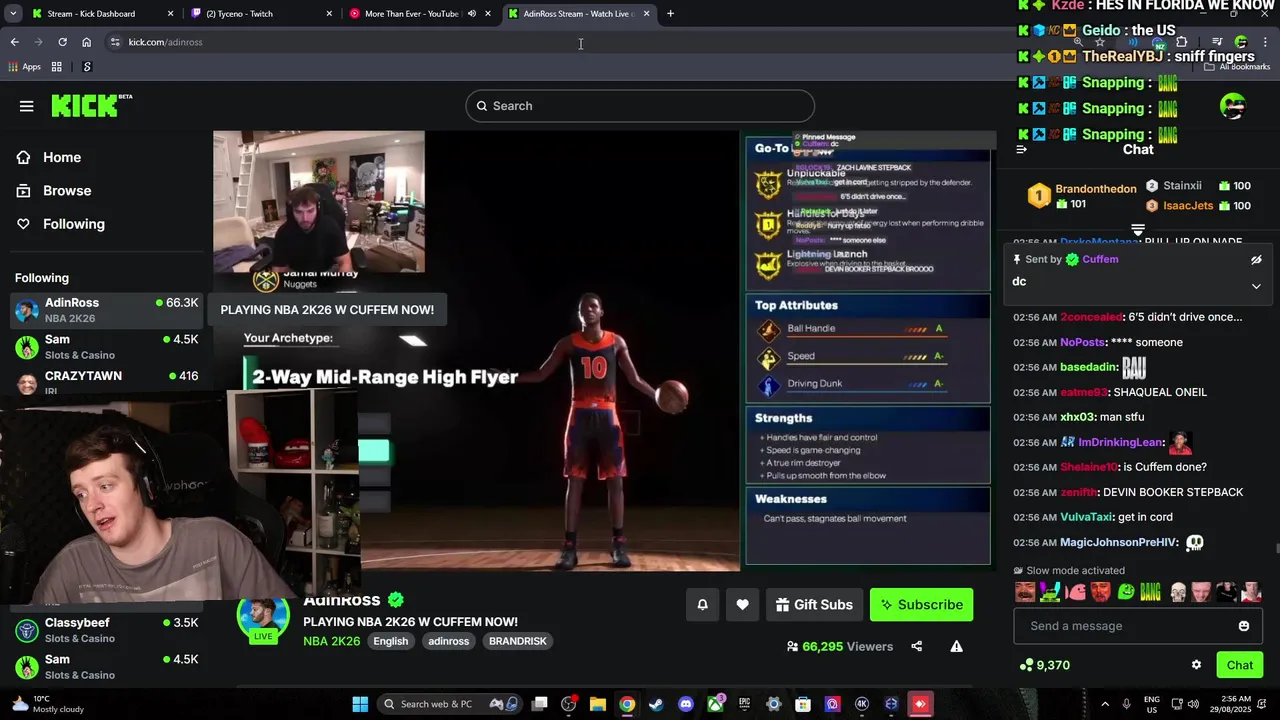Open a new browser tab

[670, 14]
